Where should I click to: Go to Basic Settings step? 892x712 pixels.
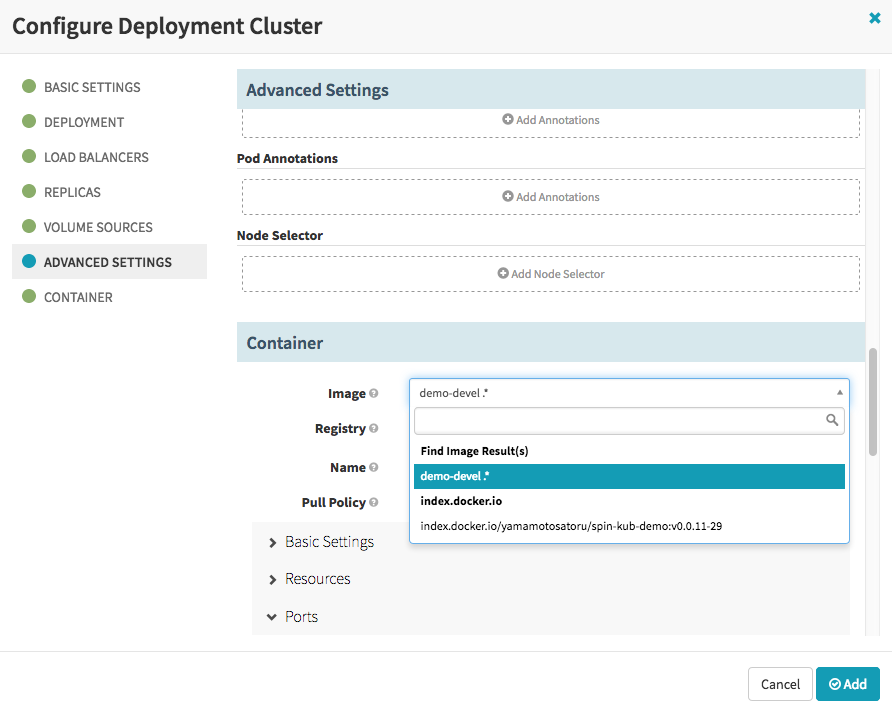pyautogui.click(x=92, y=87)
